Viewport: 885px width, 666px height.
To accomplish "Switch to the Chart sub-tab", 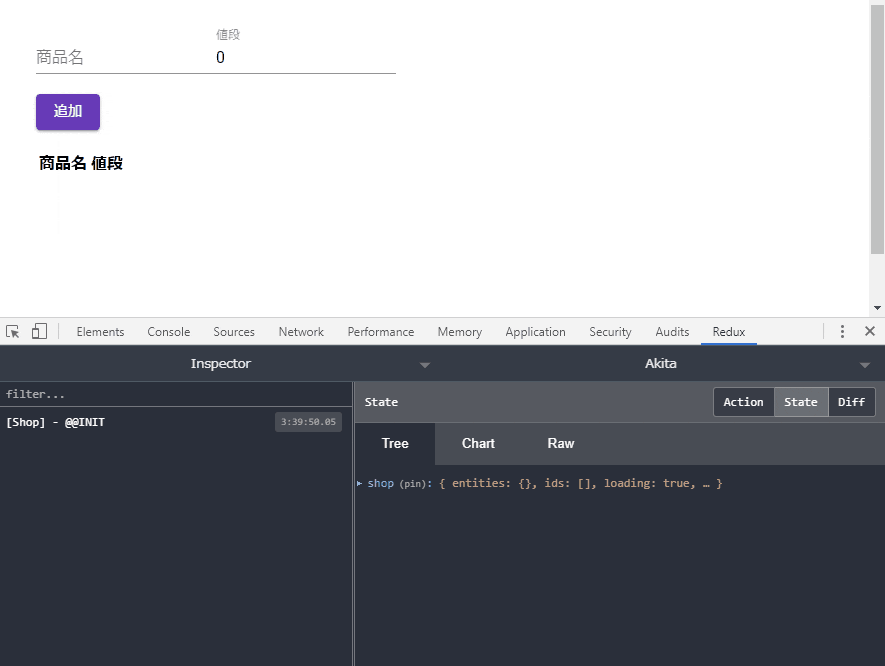I will point(478,444).
